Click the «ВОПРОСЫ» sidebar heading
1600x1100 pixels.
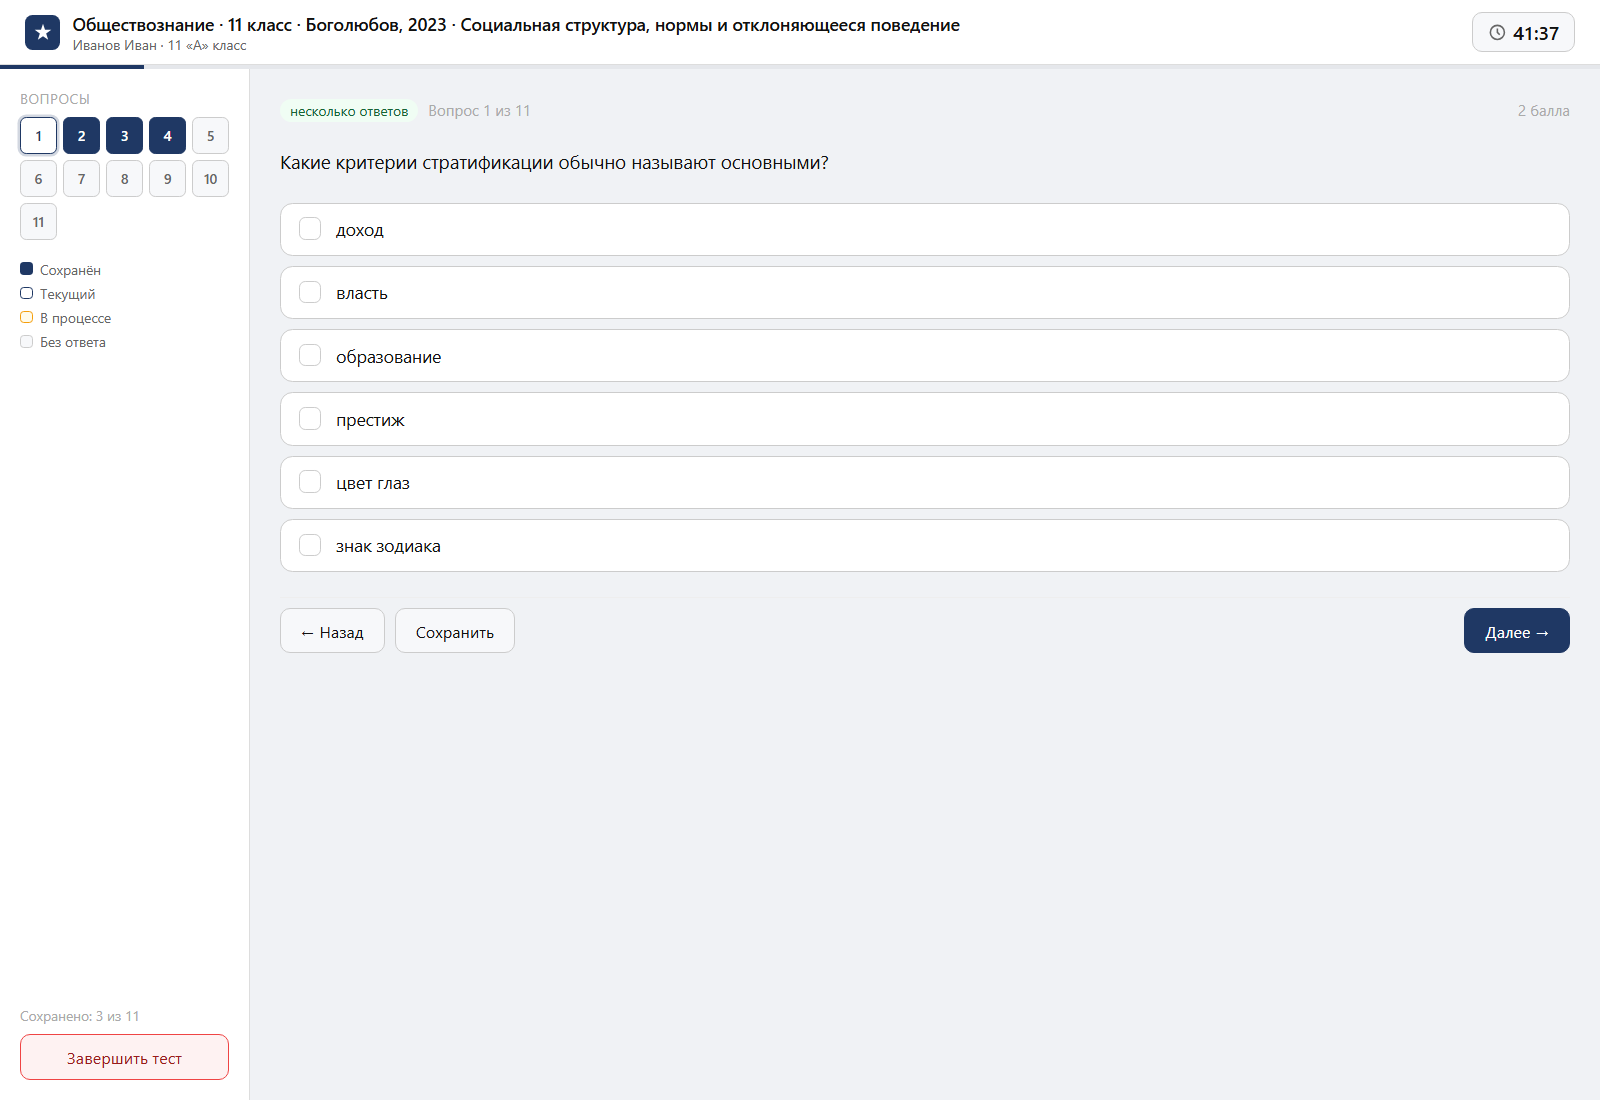[x=55, y=99]
